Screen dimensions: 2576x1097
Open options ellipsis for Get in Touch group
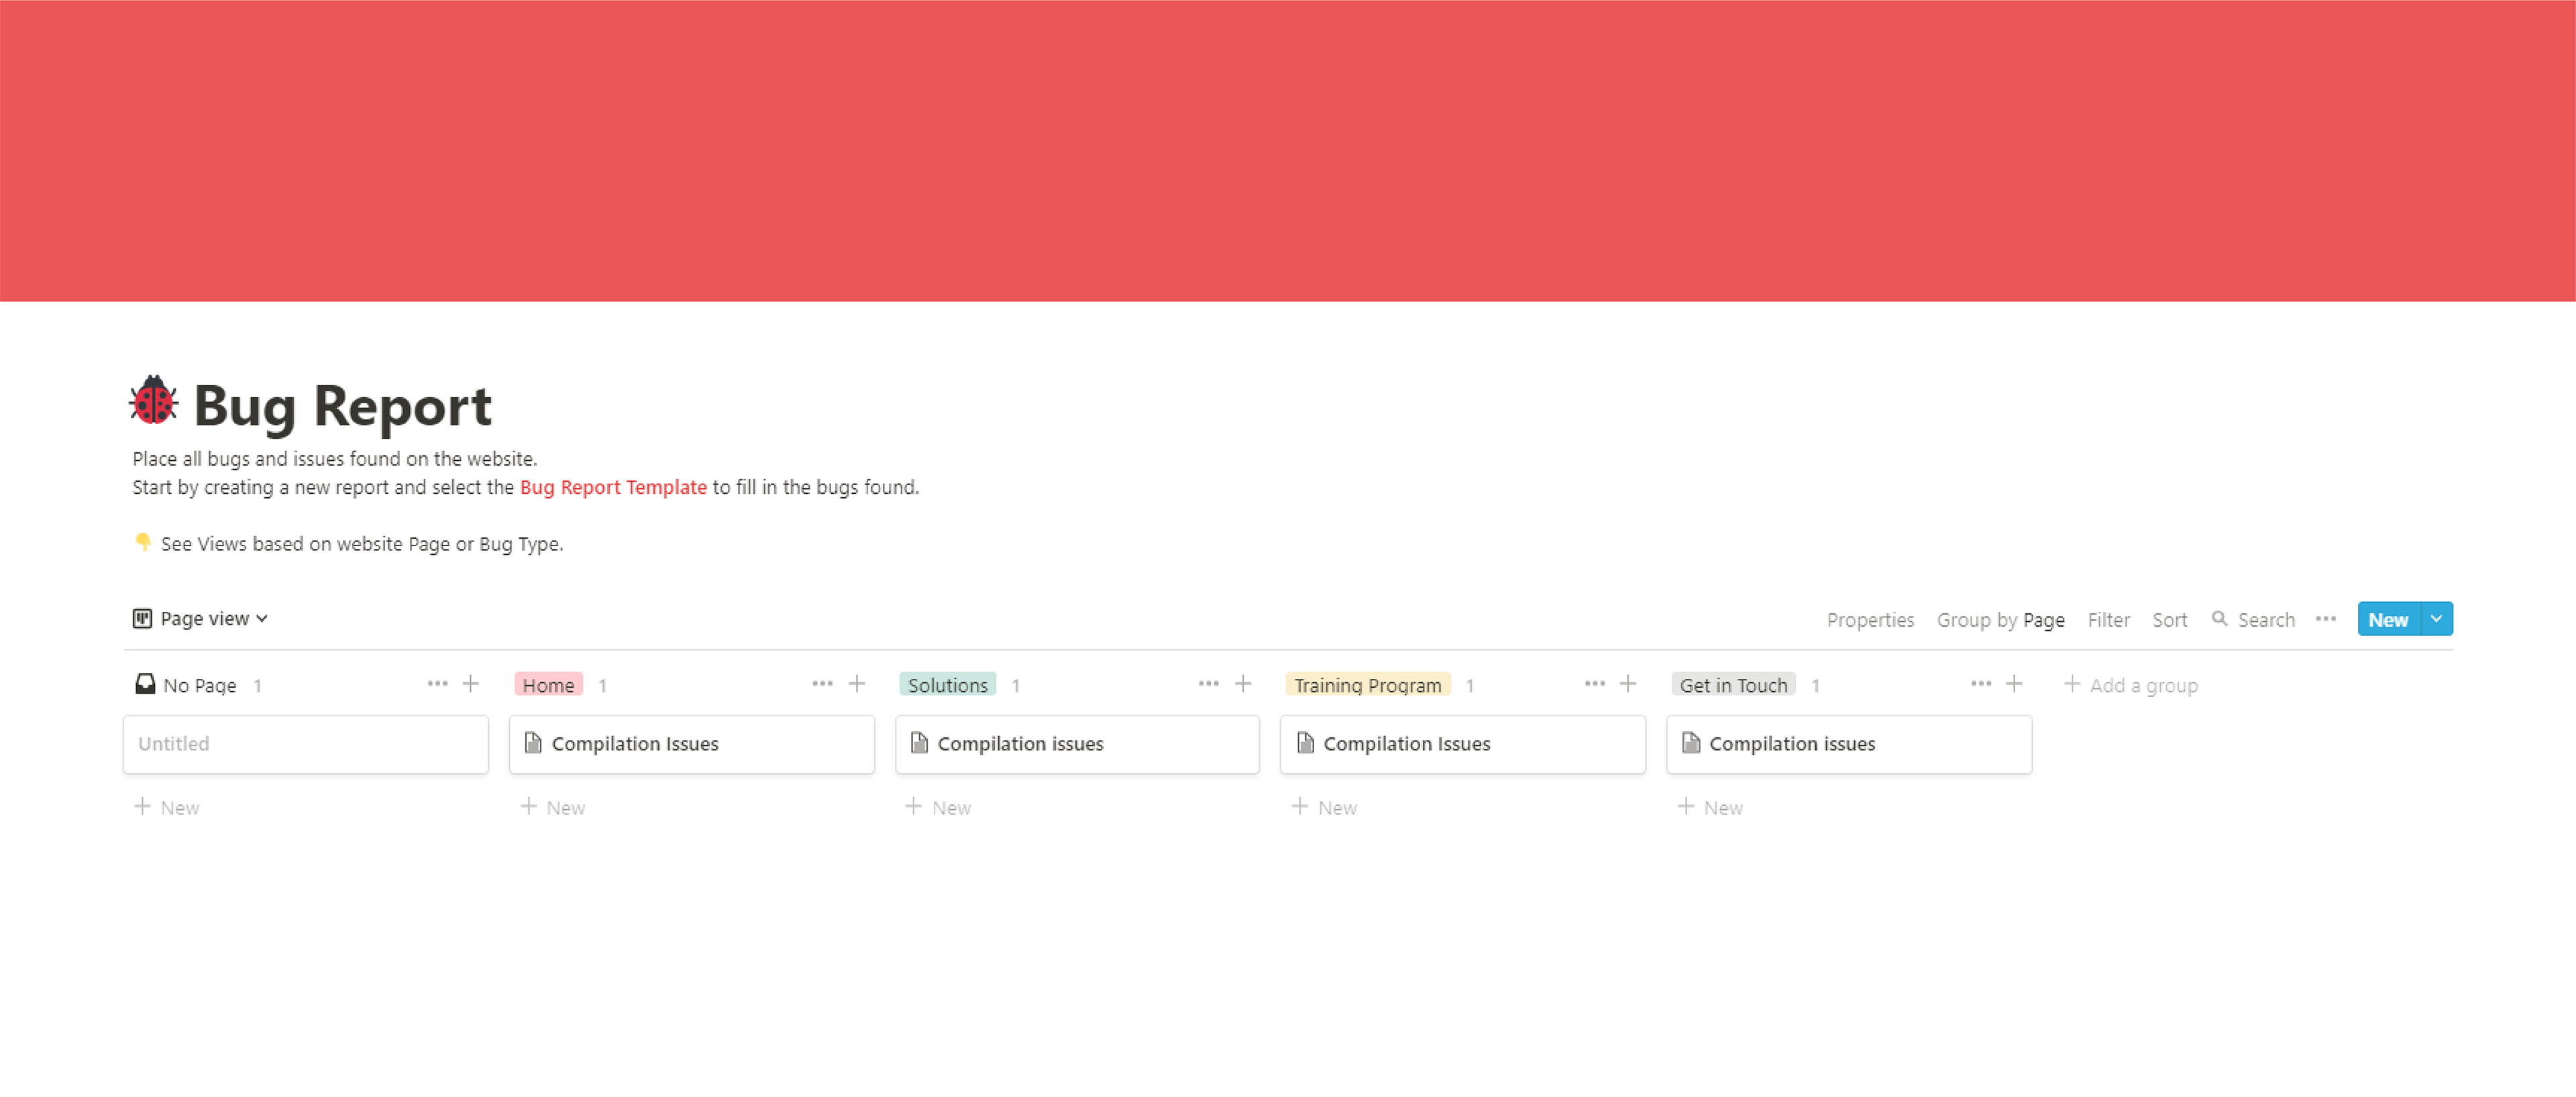click(x=1980, y=684)
